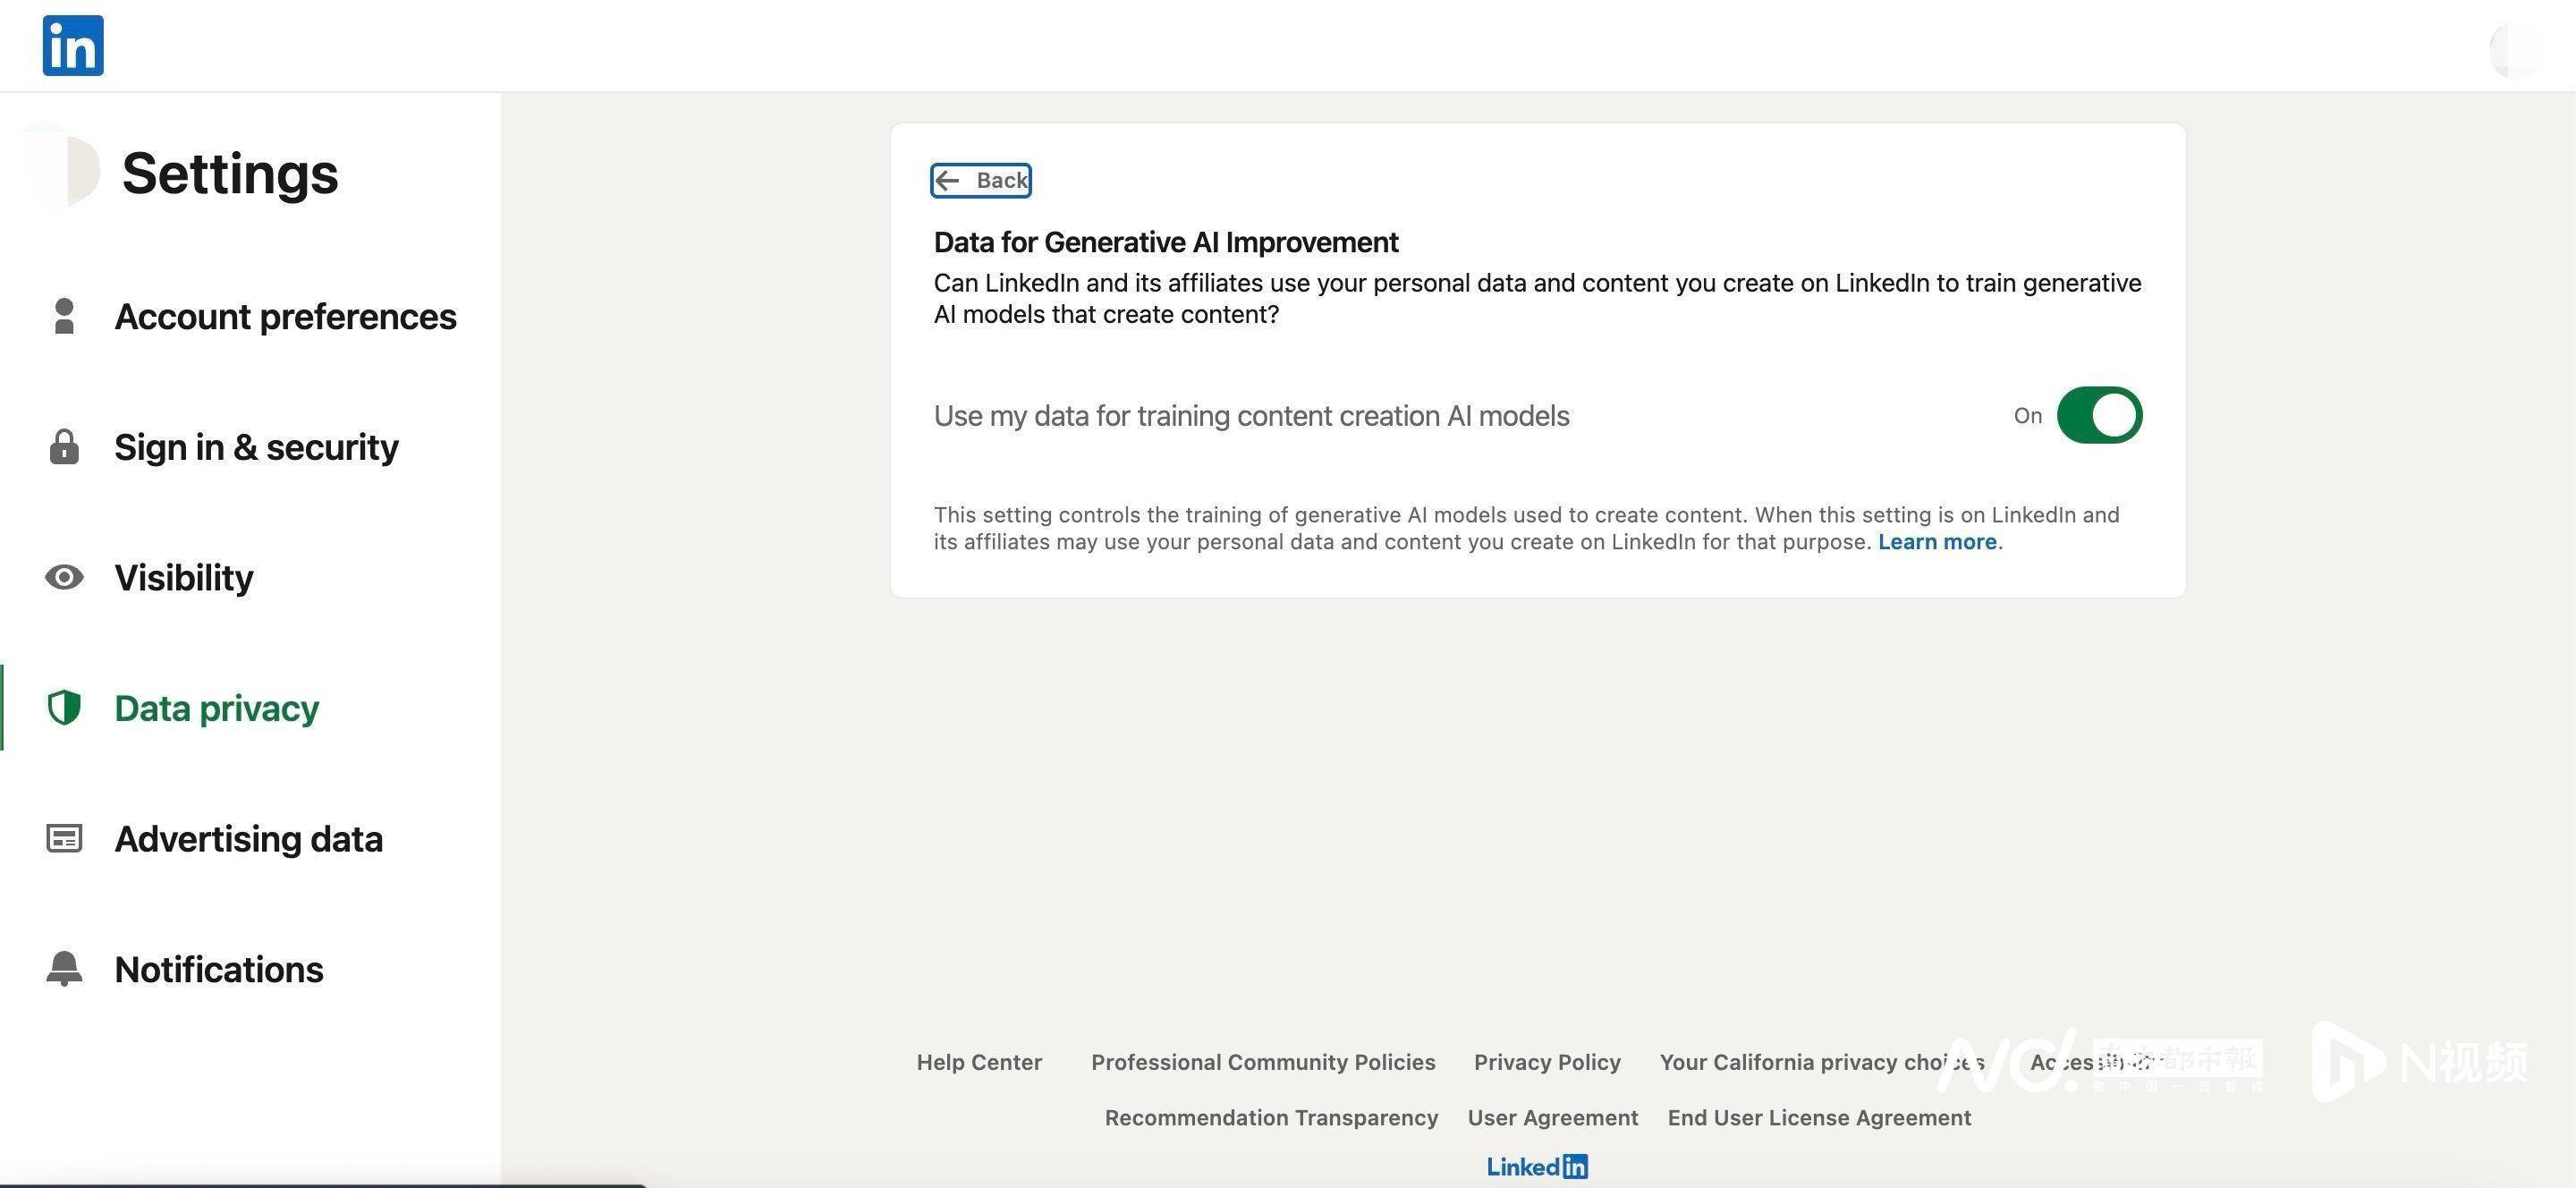Open Recommendation Transparency link
This screenshot has height=1188, width=2576.
point(1271,1117)
